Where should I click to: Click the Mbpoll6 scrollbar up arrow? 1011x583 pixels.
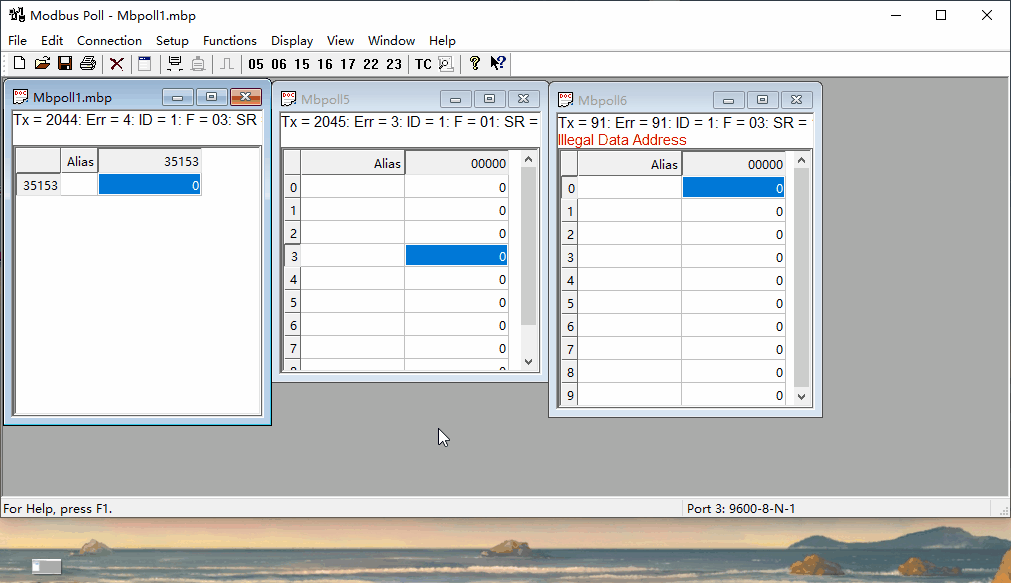[x=801, y=161]
